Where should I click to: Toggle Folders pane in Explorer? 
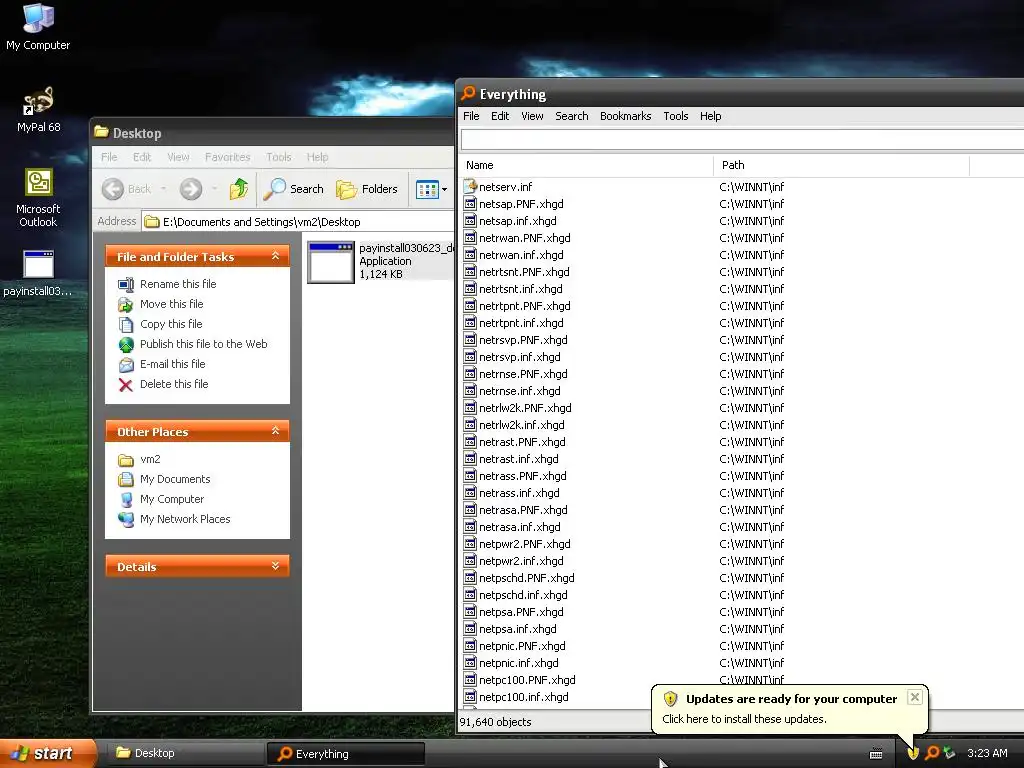(366, 189)
